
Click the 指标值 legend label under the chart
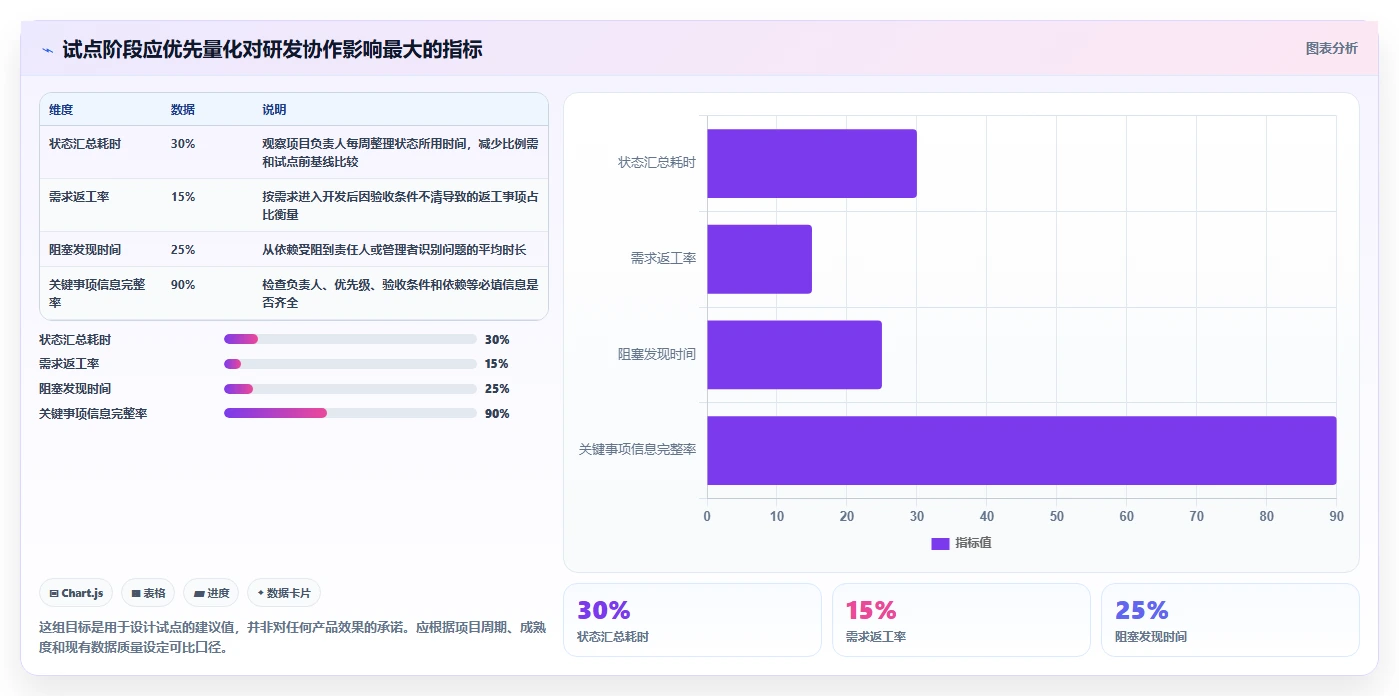973,543
